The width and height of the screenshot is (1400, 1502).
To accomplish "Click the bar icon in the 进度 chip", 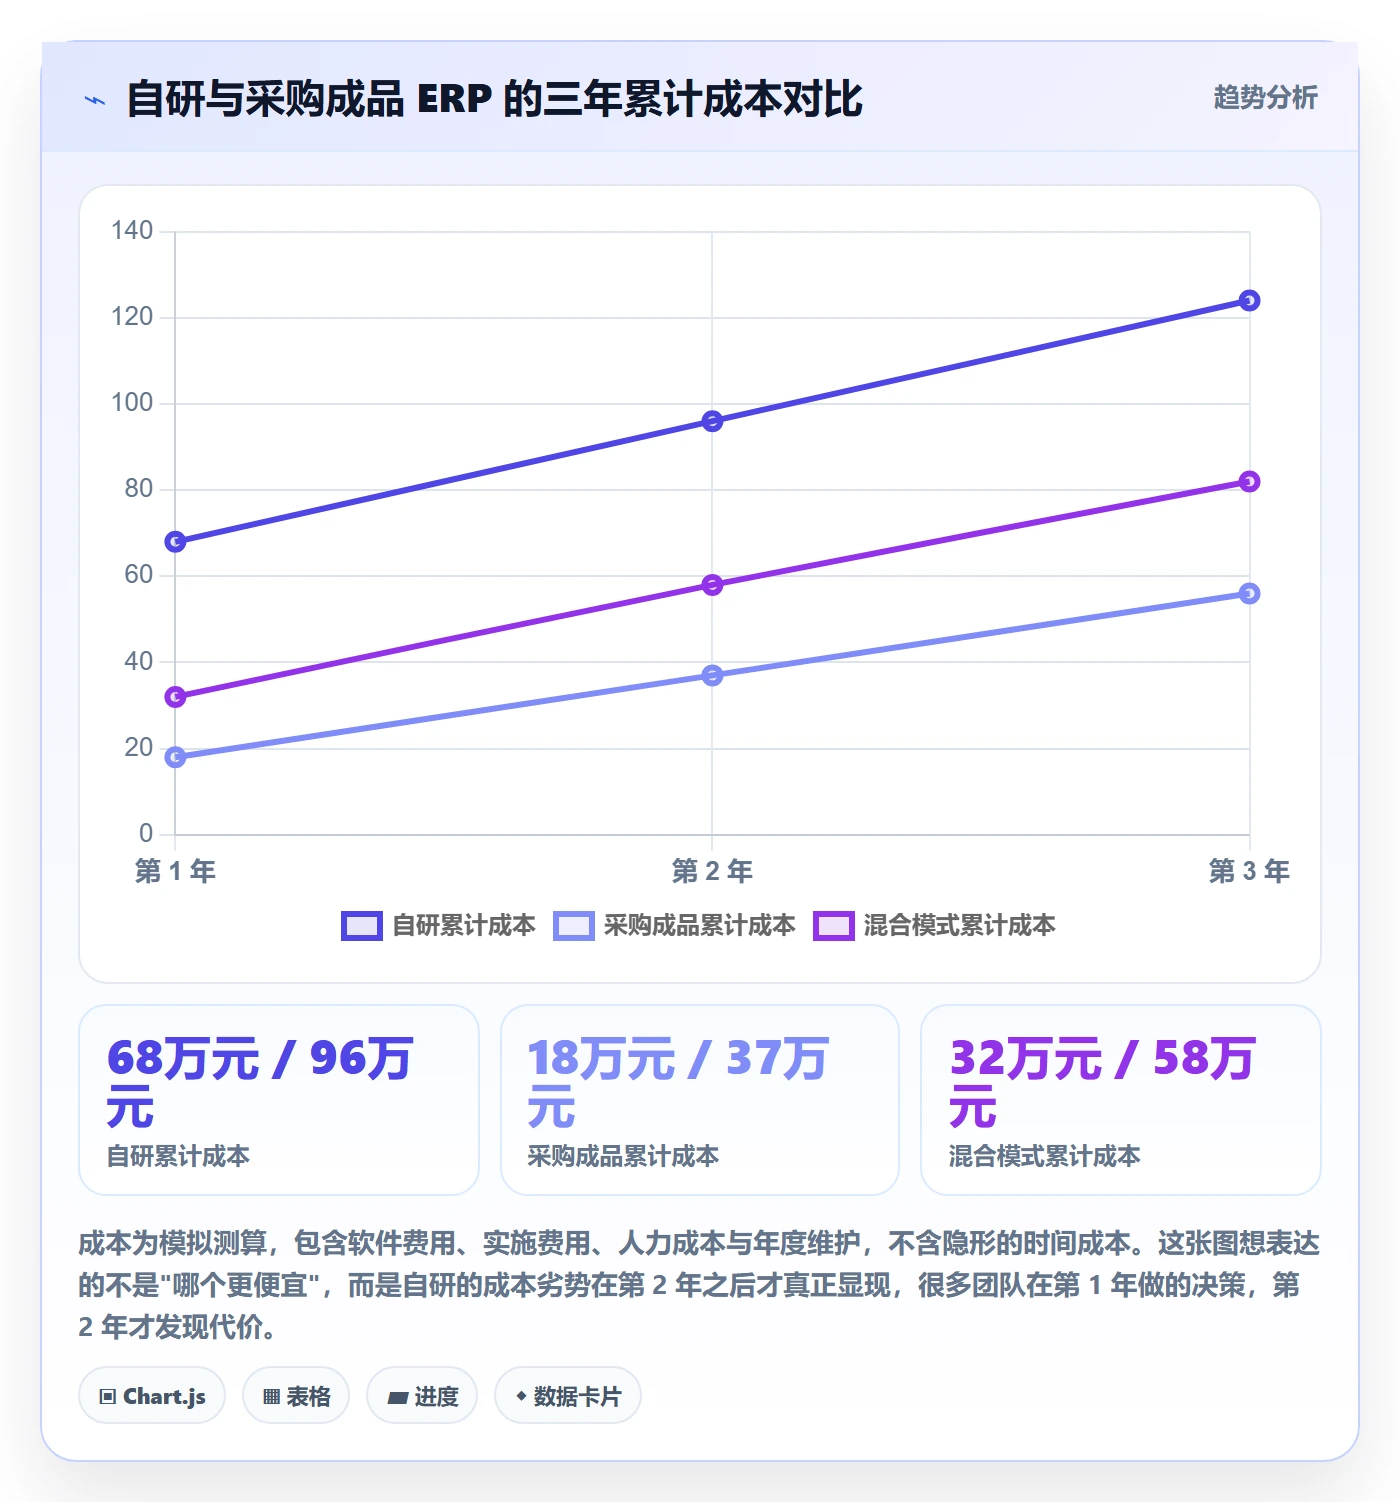I will point(398,1398).
